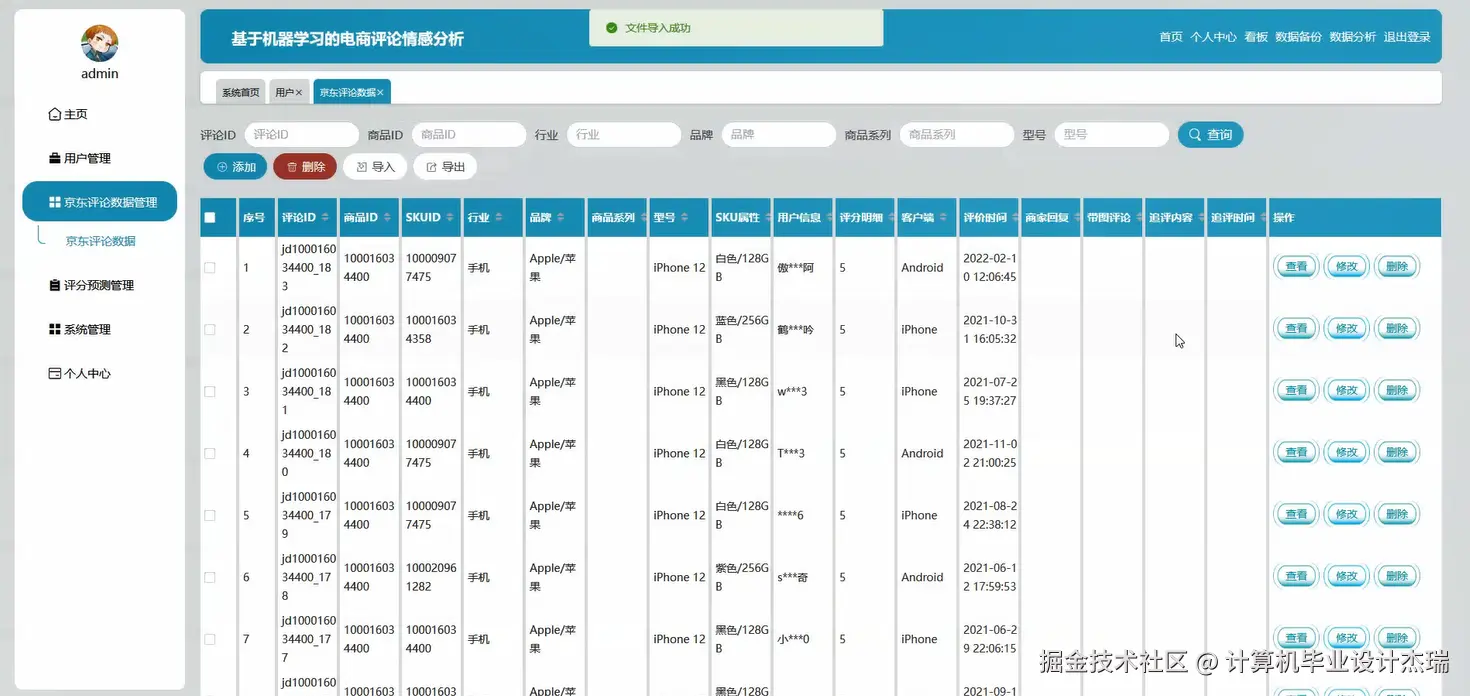
Task: Check the row 2 checkbox
Action: 210,330
